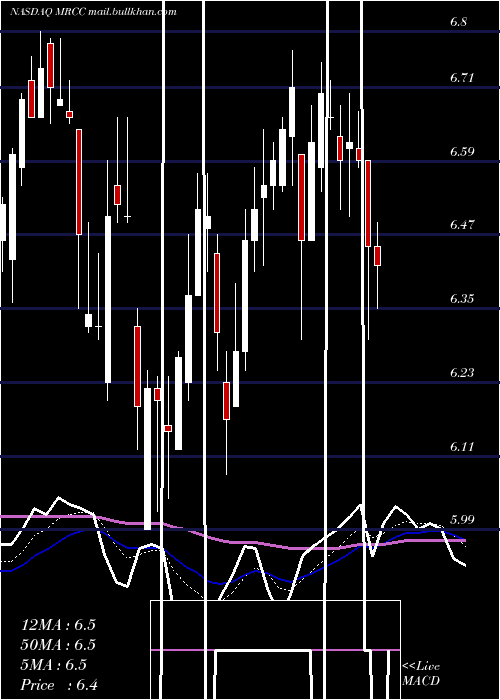This screenshot has width=500, height=700.
Task: Click the 5.99 price axis label
Action: click(x=462, y=520)
